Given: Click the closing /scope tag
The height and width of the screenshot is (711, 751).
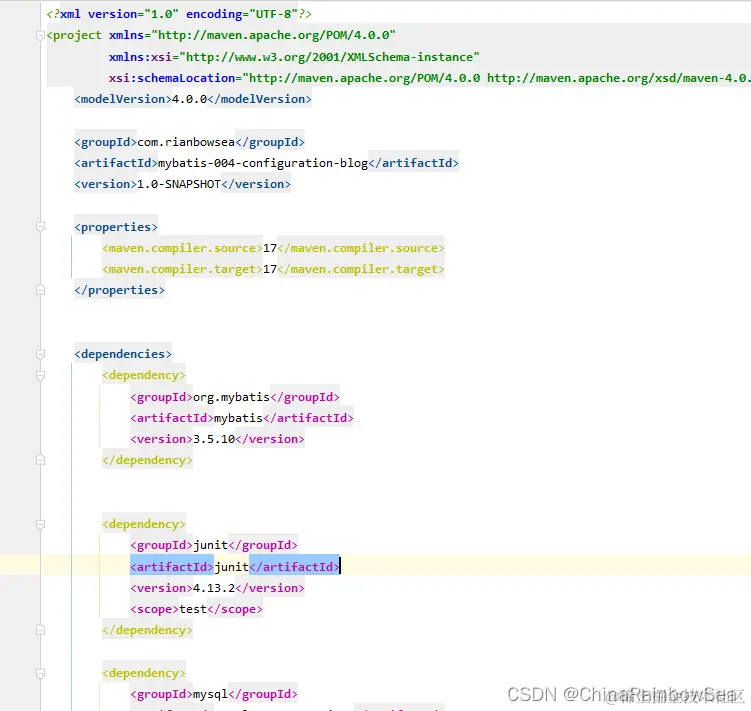Looking at the screenshot, I should point(235,609).
